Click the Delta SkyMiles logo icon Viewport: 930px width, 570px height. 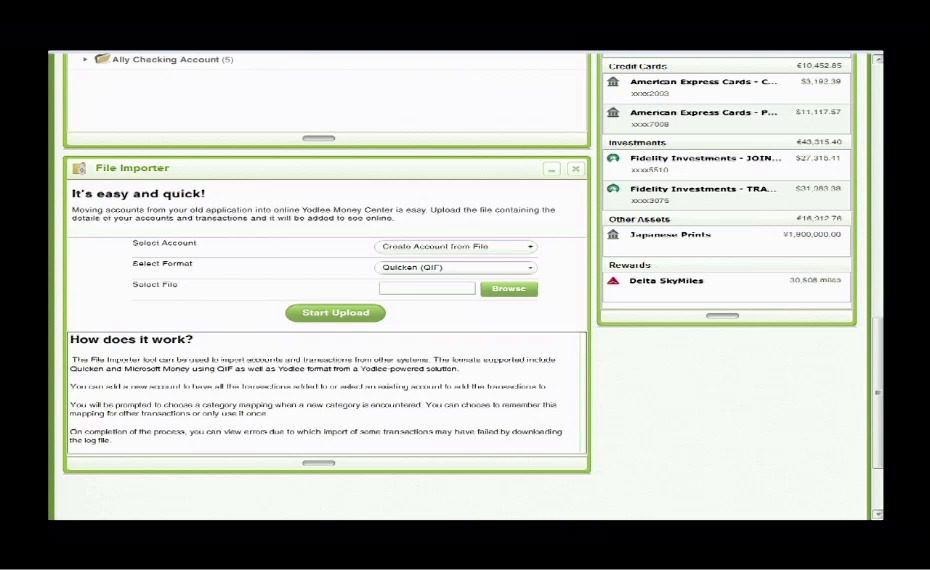click(613, 281)
